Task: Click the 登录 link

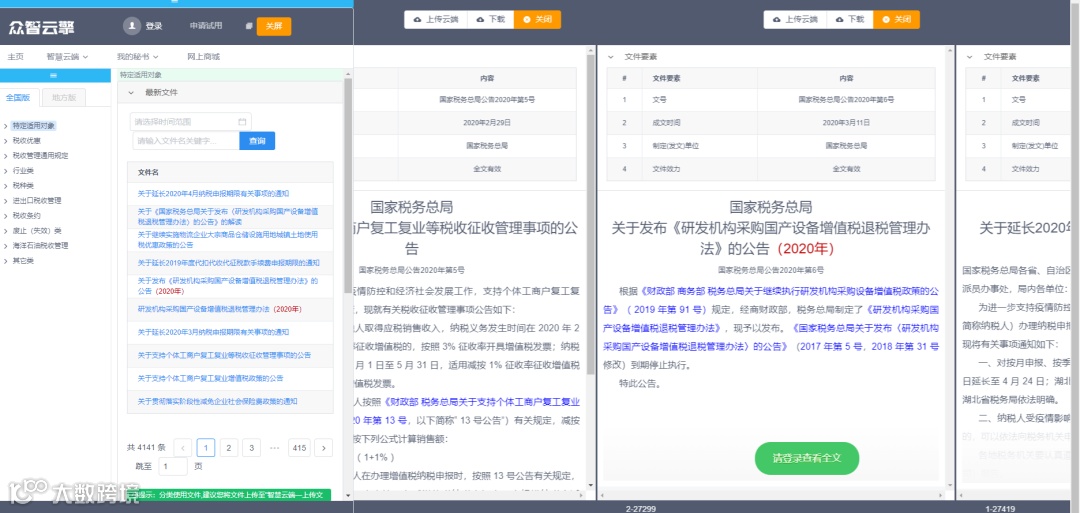Action: [154, 26]
